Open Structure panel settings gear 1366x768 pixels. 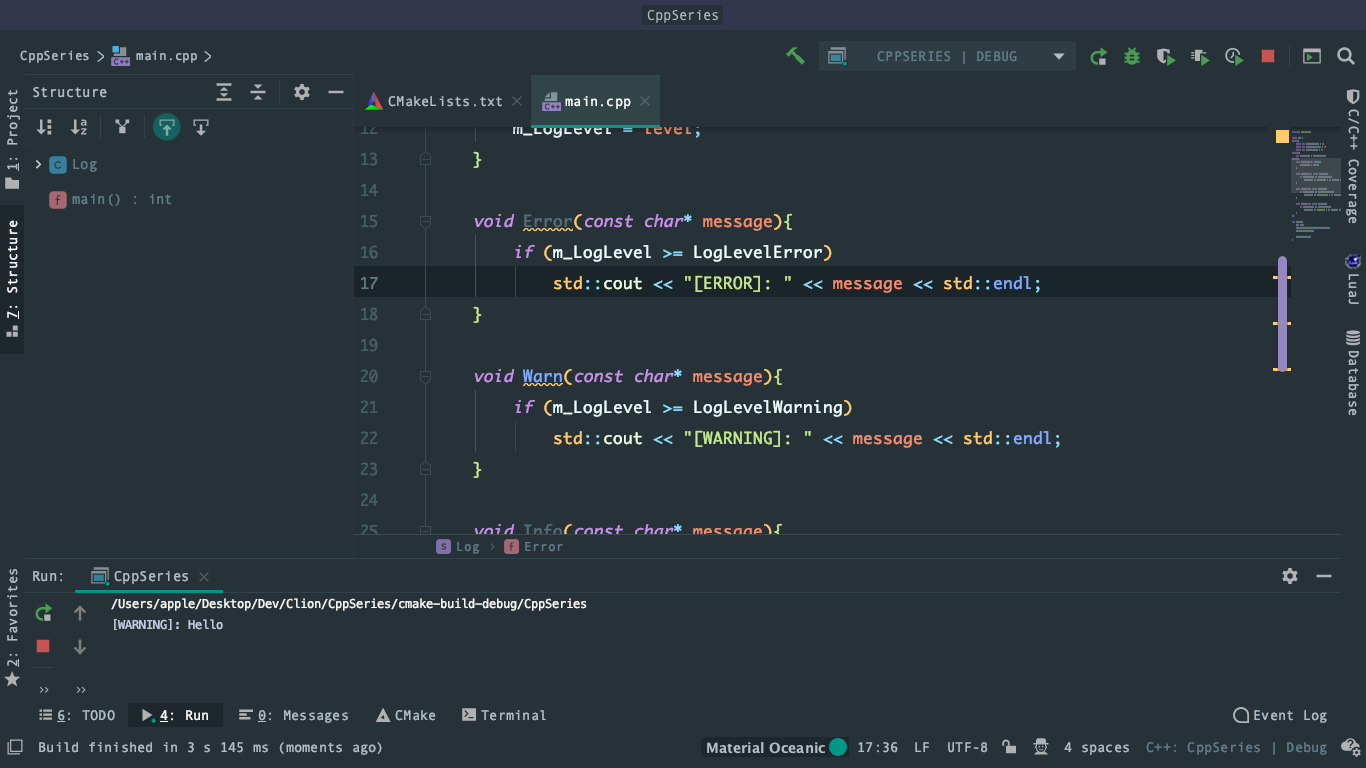tap(302, 92)
